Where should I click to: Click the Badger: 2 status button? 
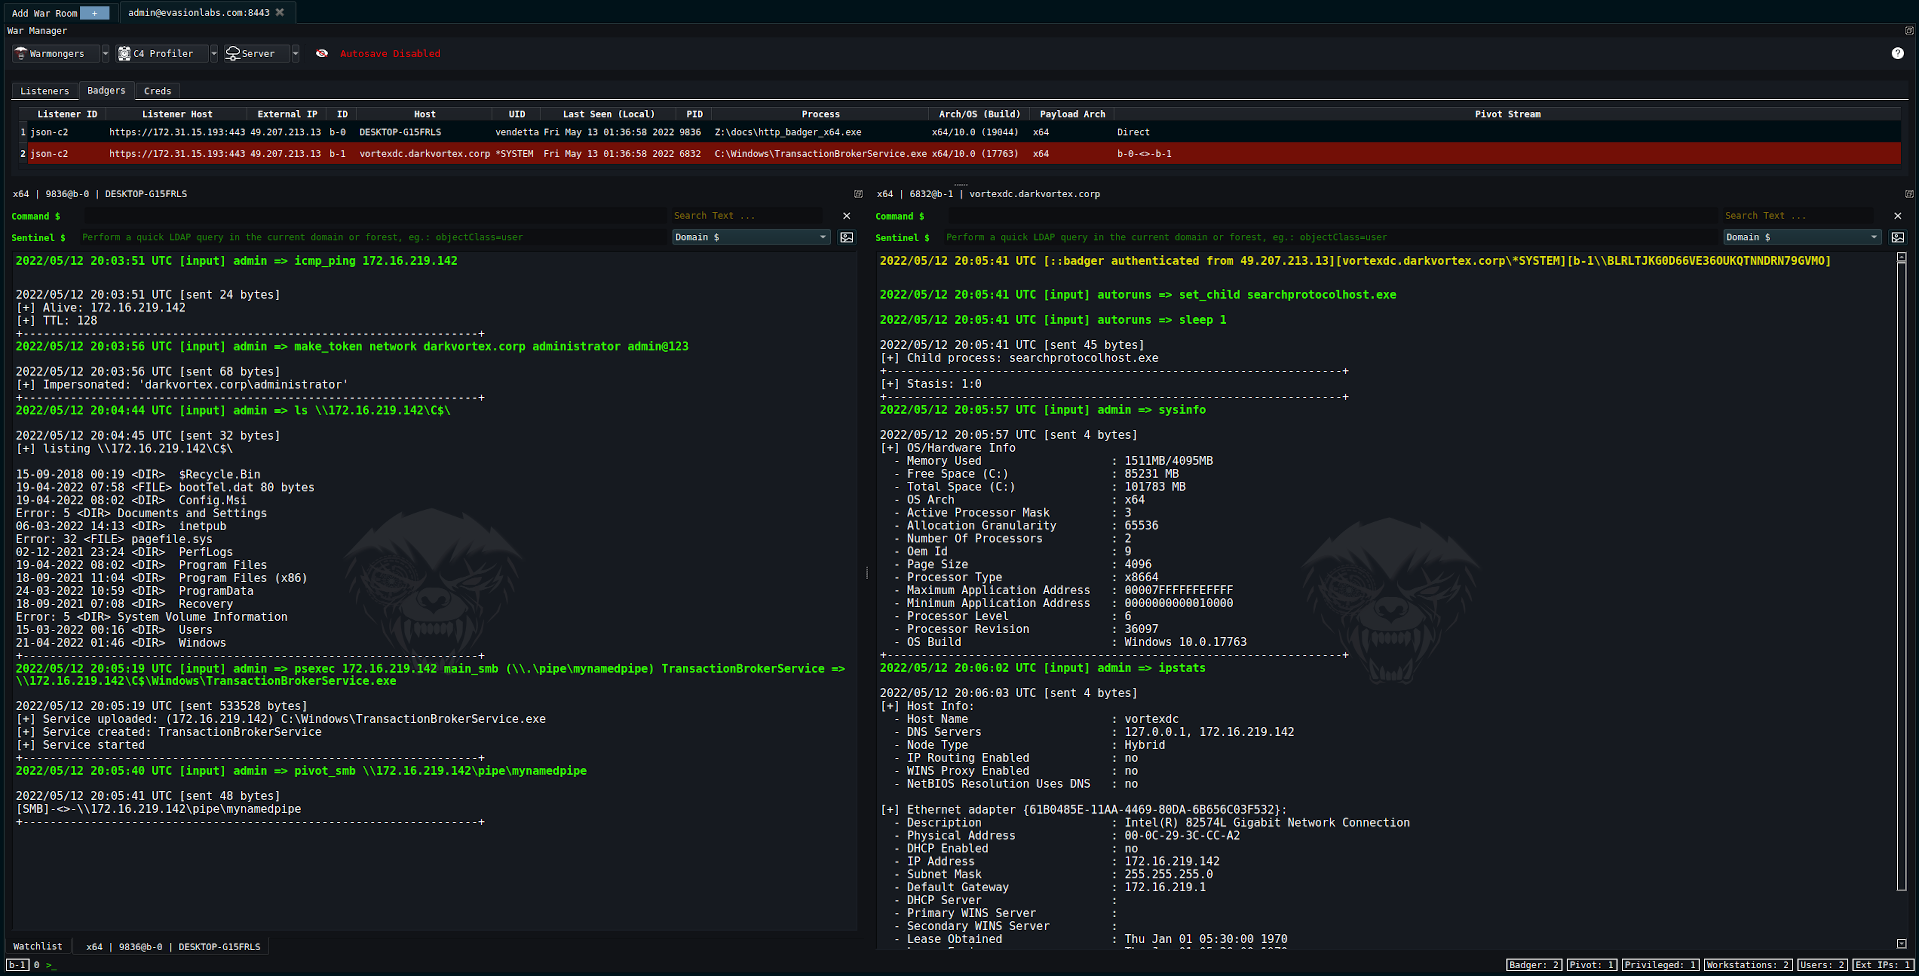[x=1532, y=965]
